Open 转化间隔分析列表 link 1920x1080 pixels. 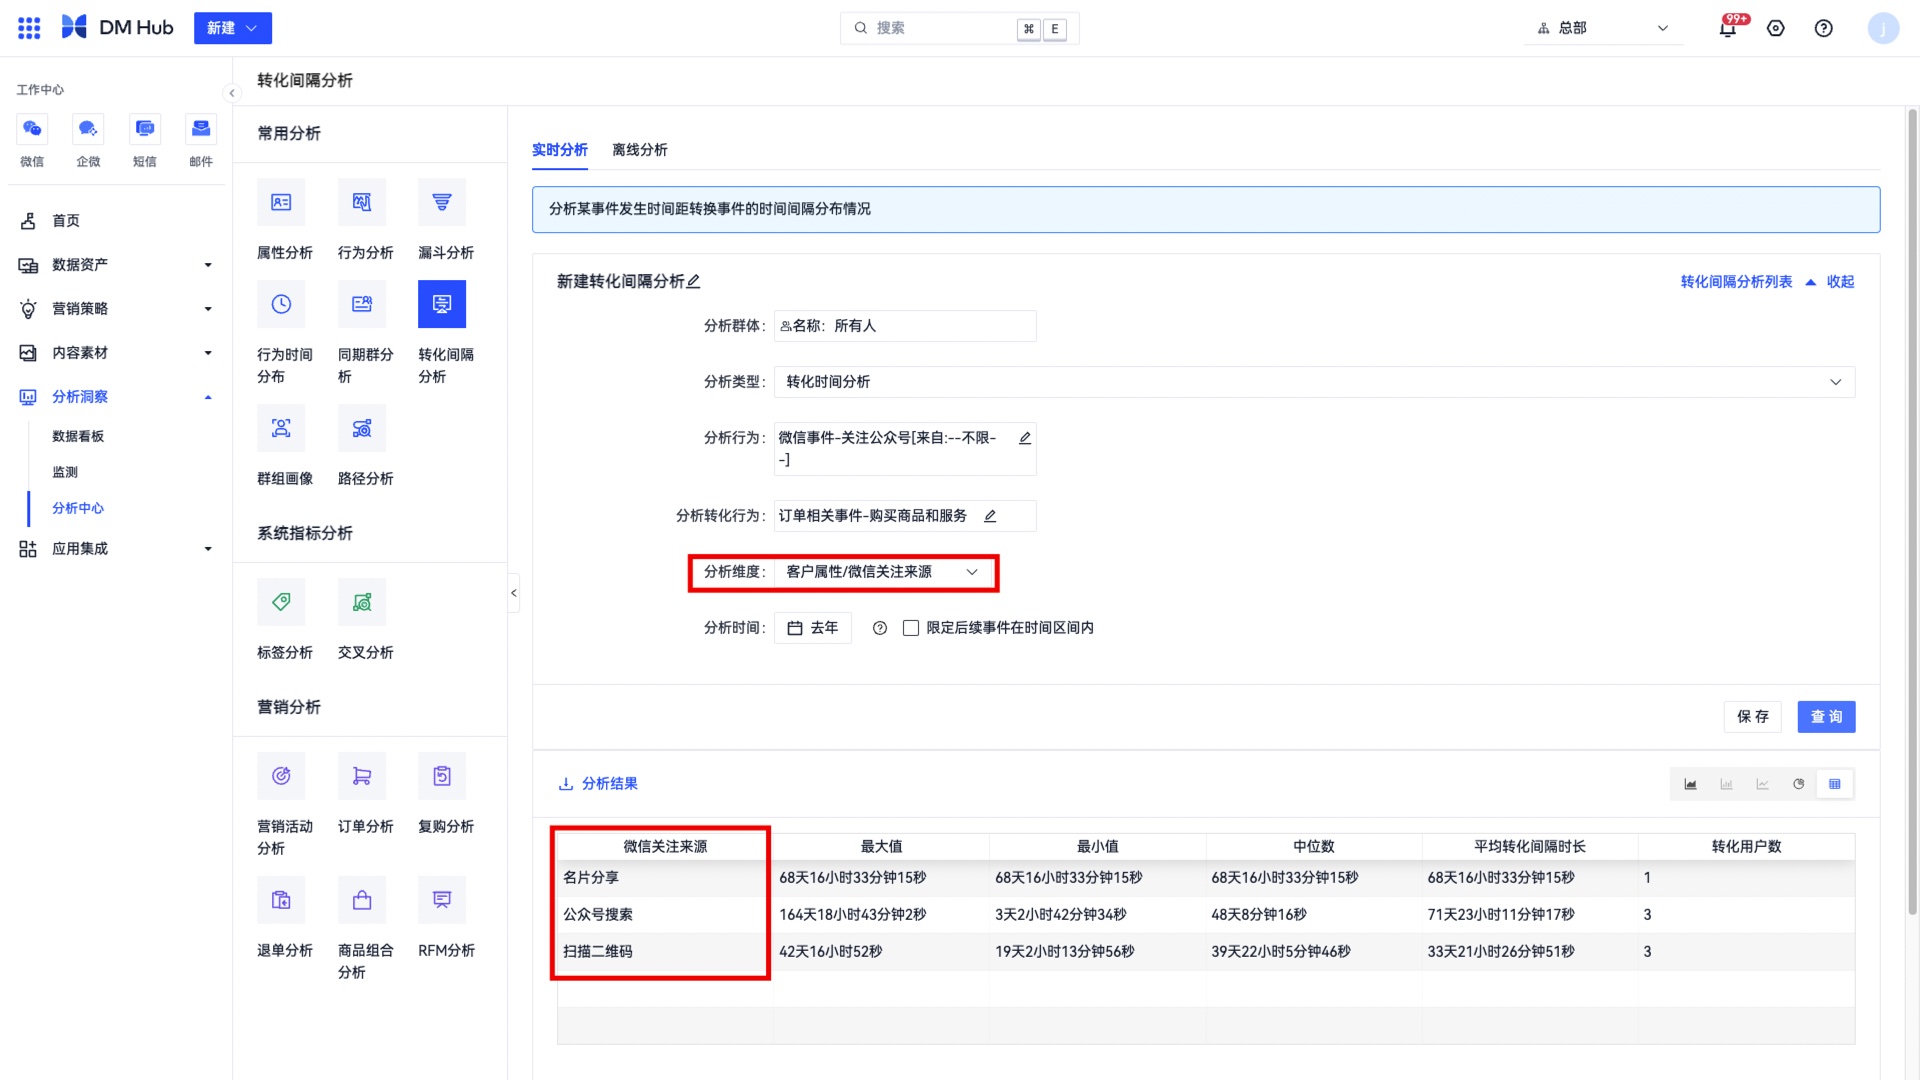pyautogui.click(x=1736, y=282)
